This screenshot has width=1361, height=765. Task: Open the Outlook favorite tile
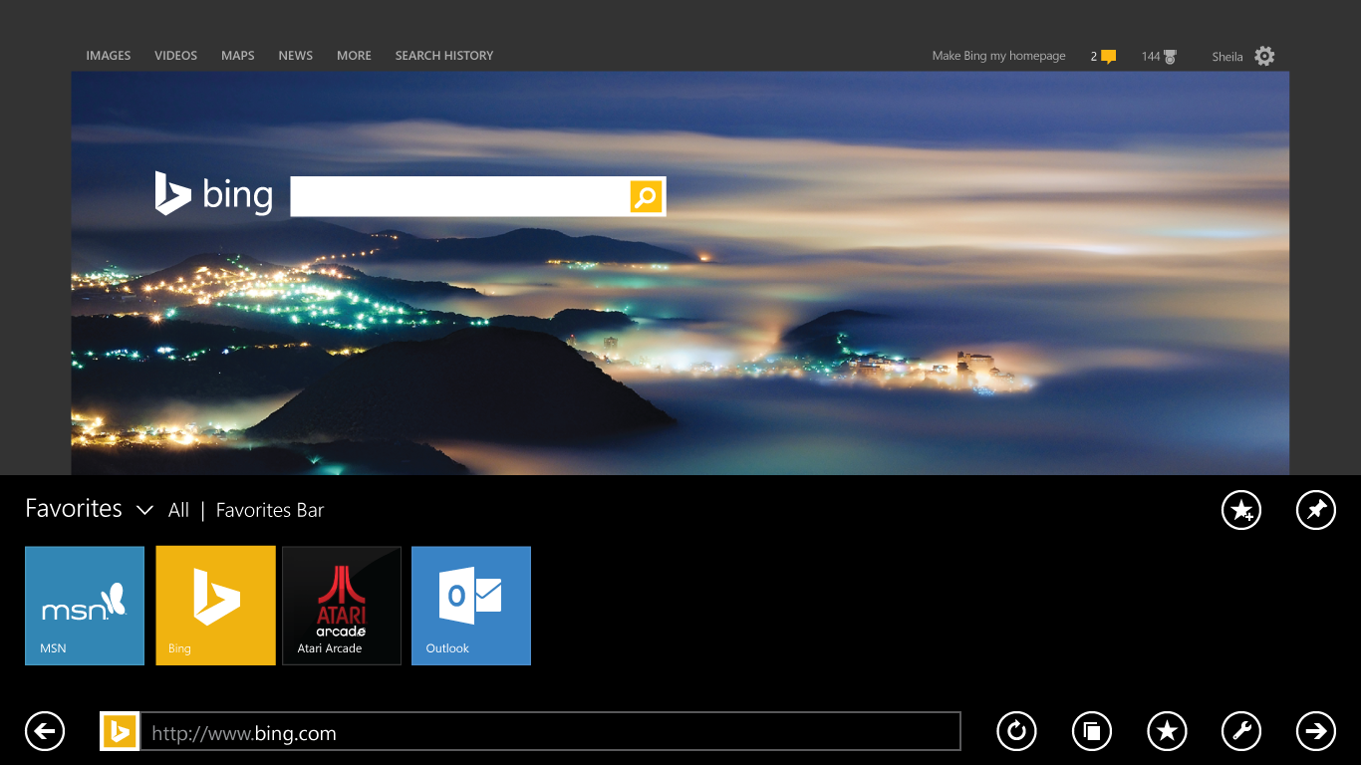(471, 605)
